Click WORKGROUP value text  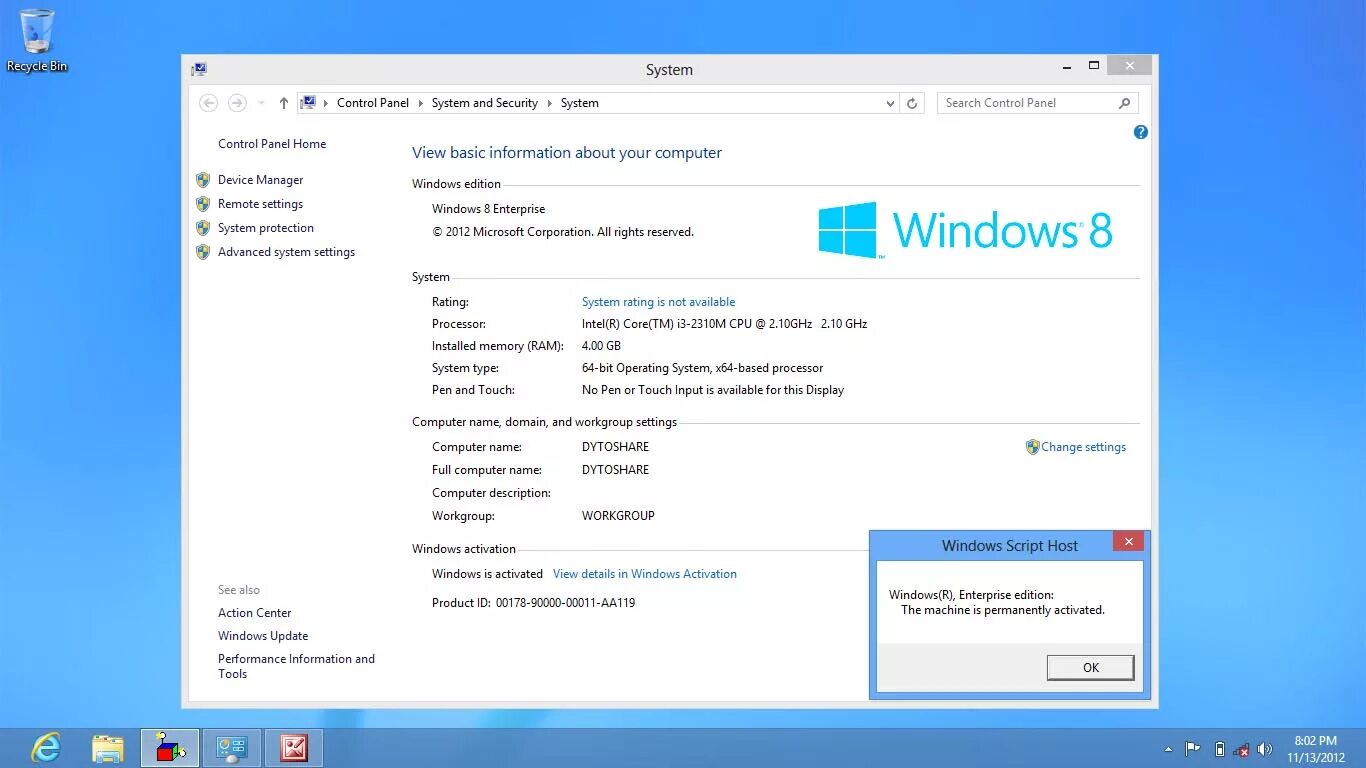click(x=618, y=516)
